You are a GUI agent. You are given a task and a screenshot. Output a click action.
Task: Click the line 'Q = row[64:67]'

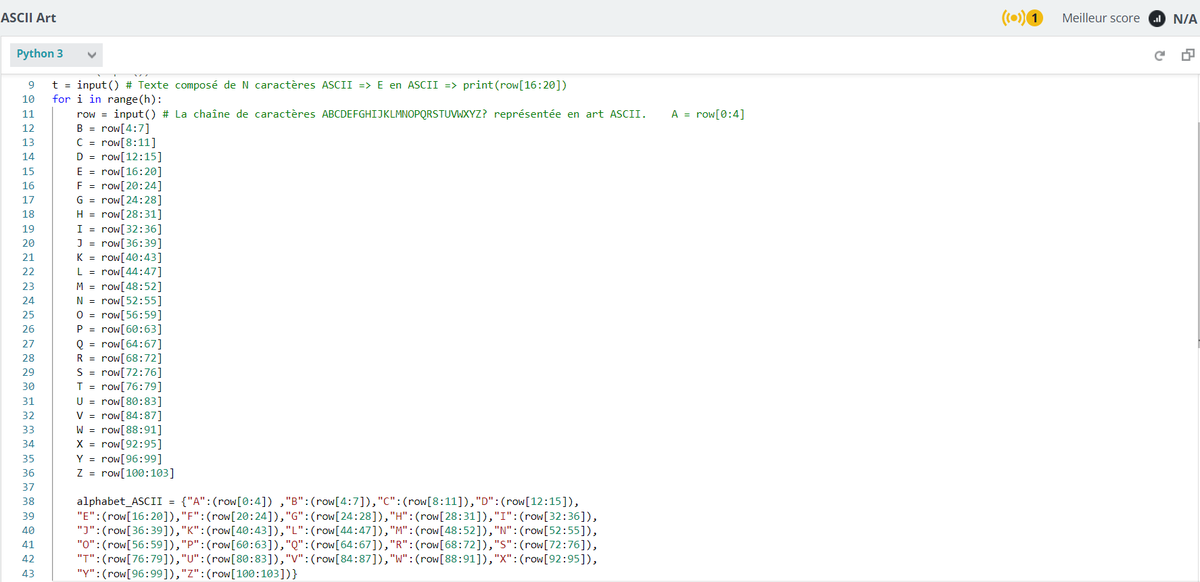[120, 344]
